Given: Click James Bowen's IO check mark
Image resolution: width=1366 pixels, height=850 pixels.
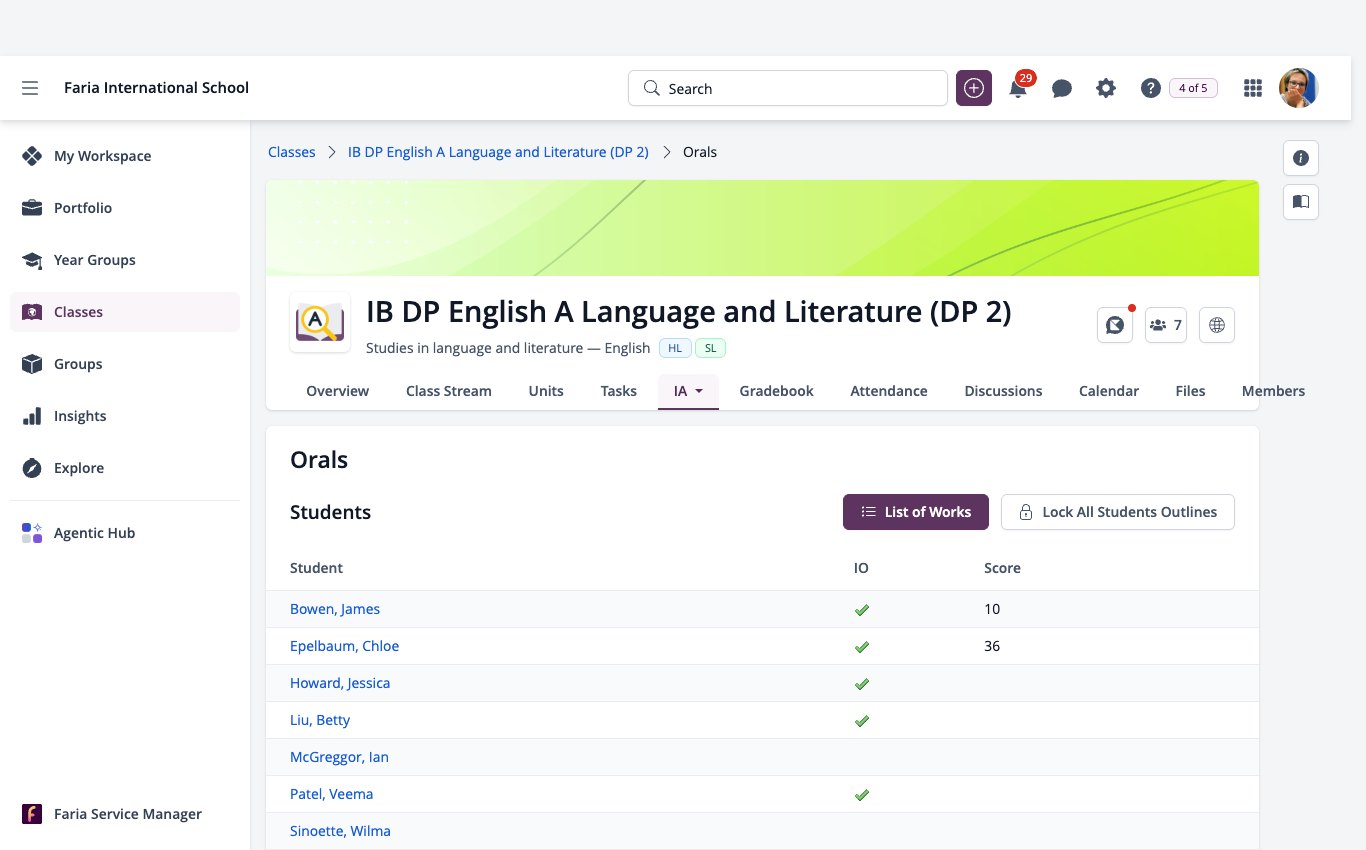Looking at the screenshot, I should click(x=862, y=609).
